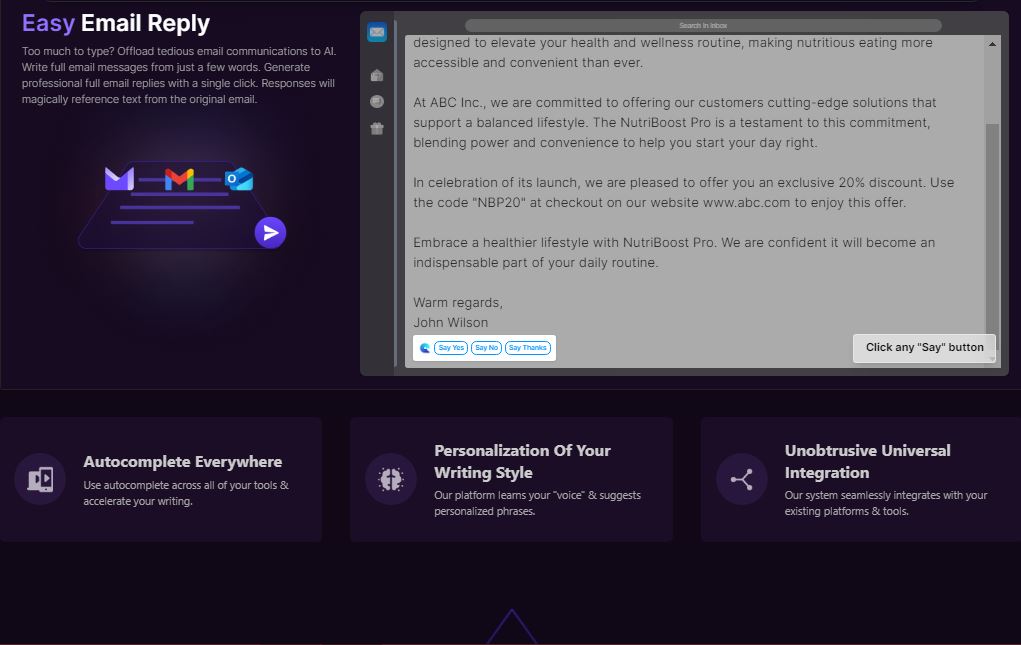Click the home icon in the mail sidebar
Screen dimensions: 1021x645
click(x=376, y=75)
